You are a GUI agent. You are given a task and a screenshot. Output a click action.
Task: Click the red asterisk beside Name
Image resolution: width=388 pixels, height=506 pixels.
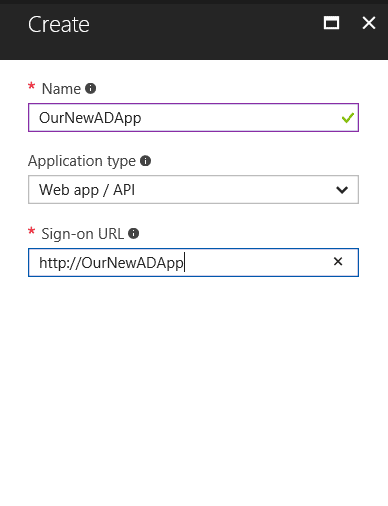click(x=32, y=86)
